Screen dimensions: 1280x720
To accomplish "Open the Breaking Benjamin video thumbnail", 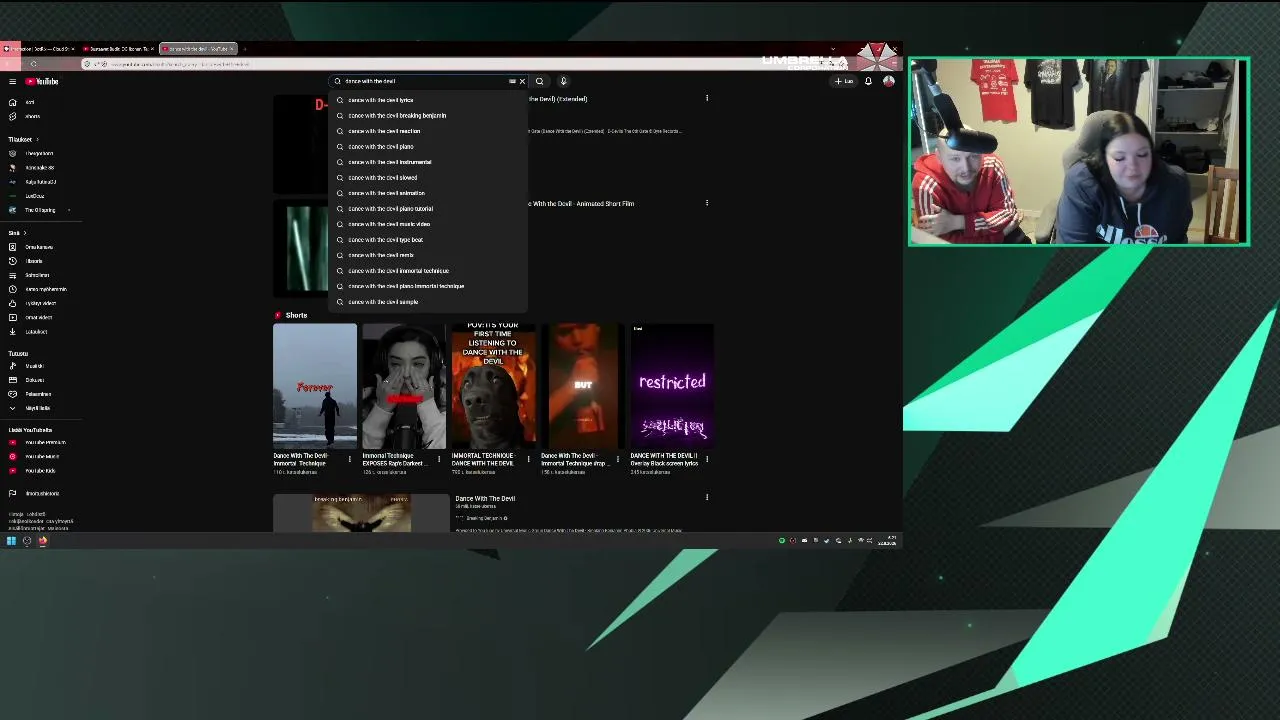I will click(361, 513).
